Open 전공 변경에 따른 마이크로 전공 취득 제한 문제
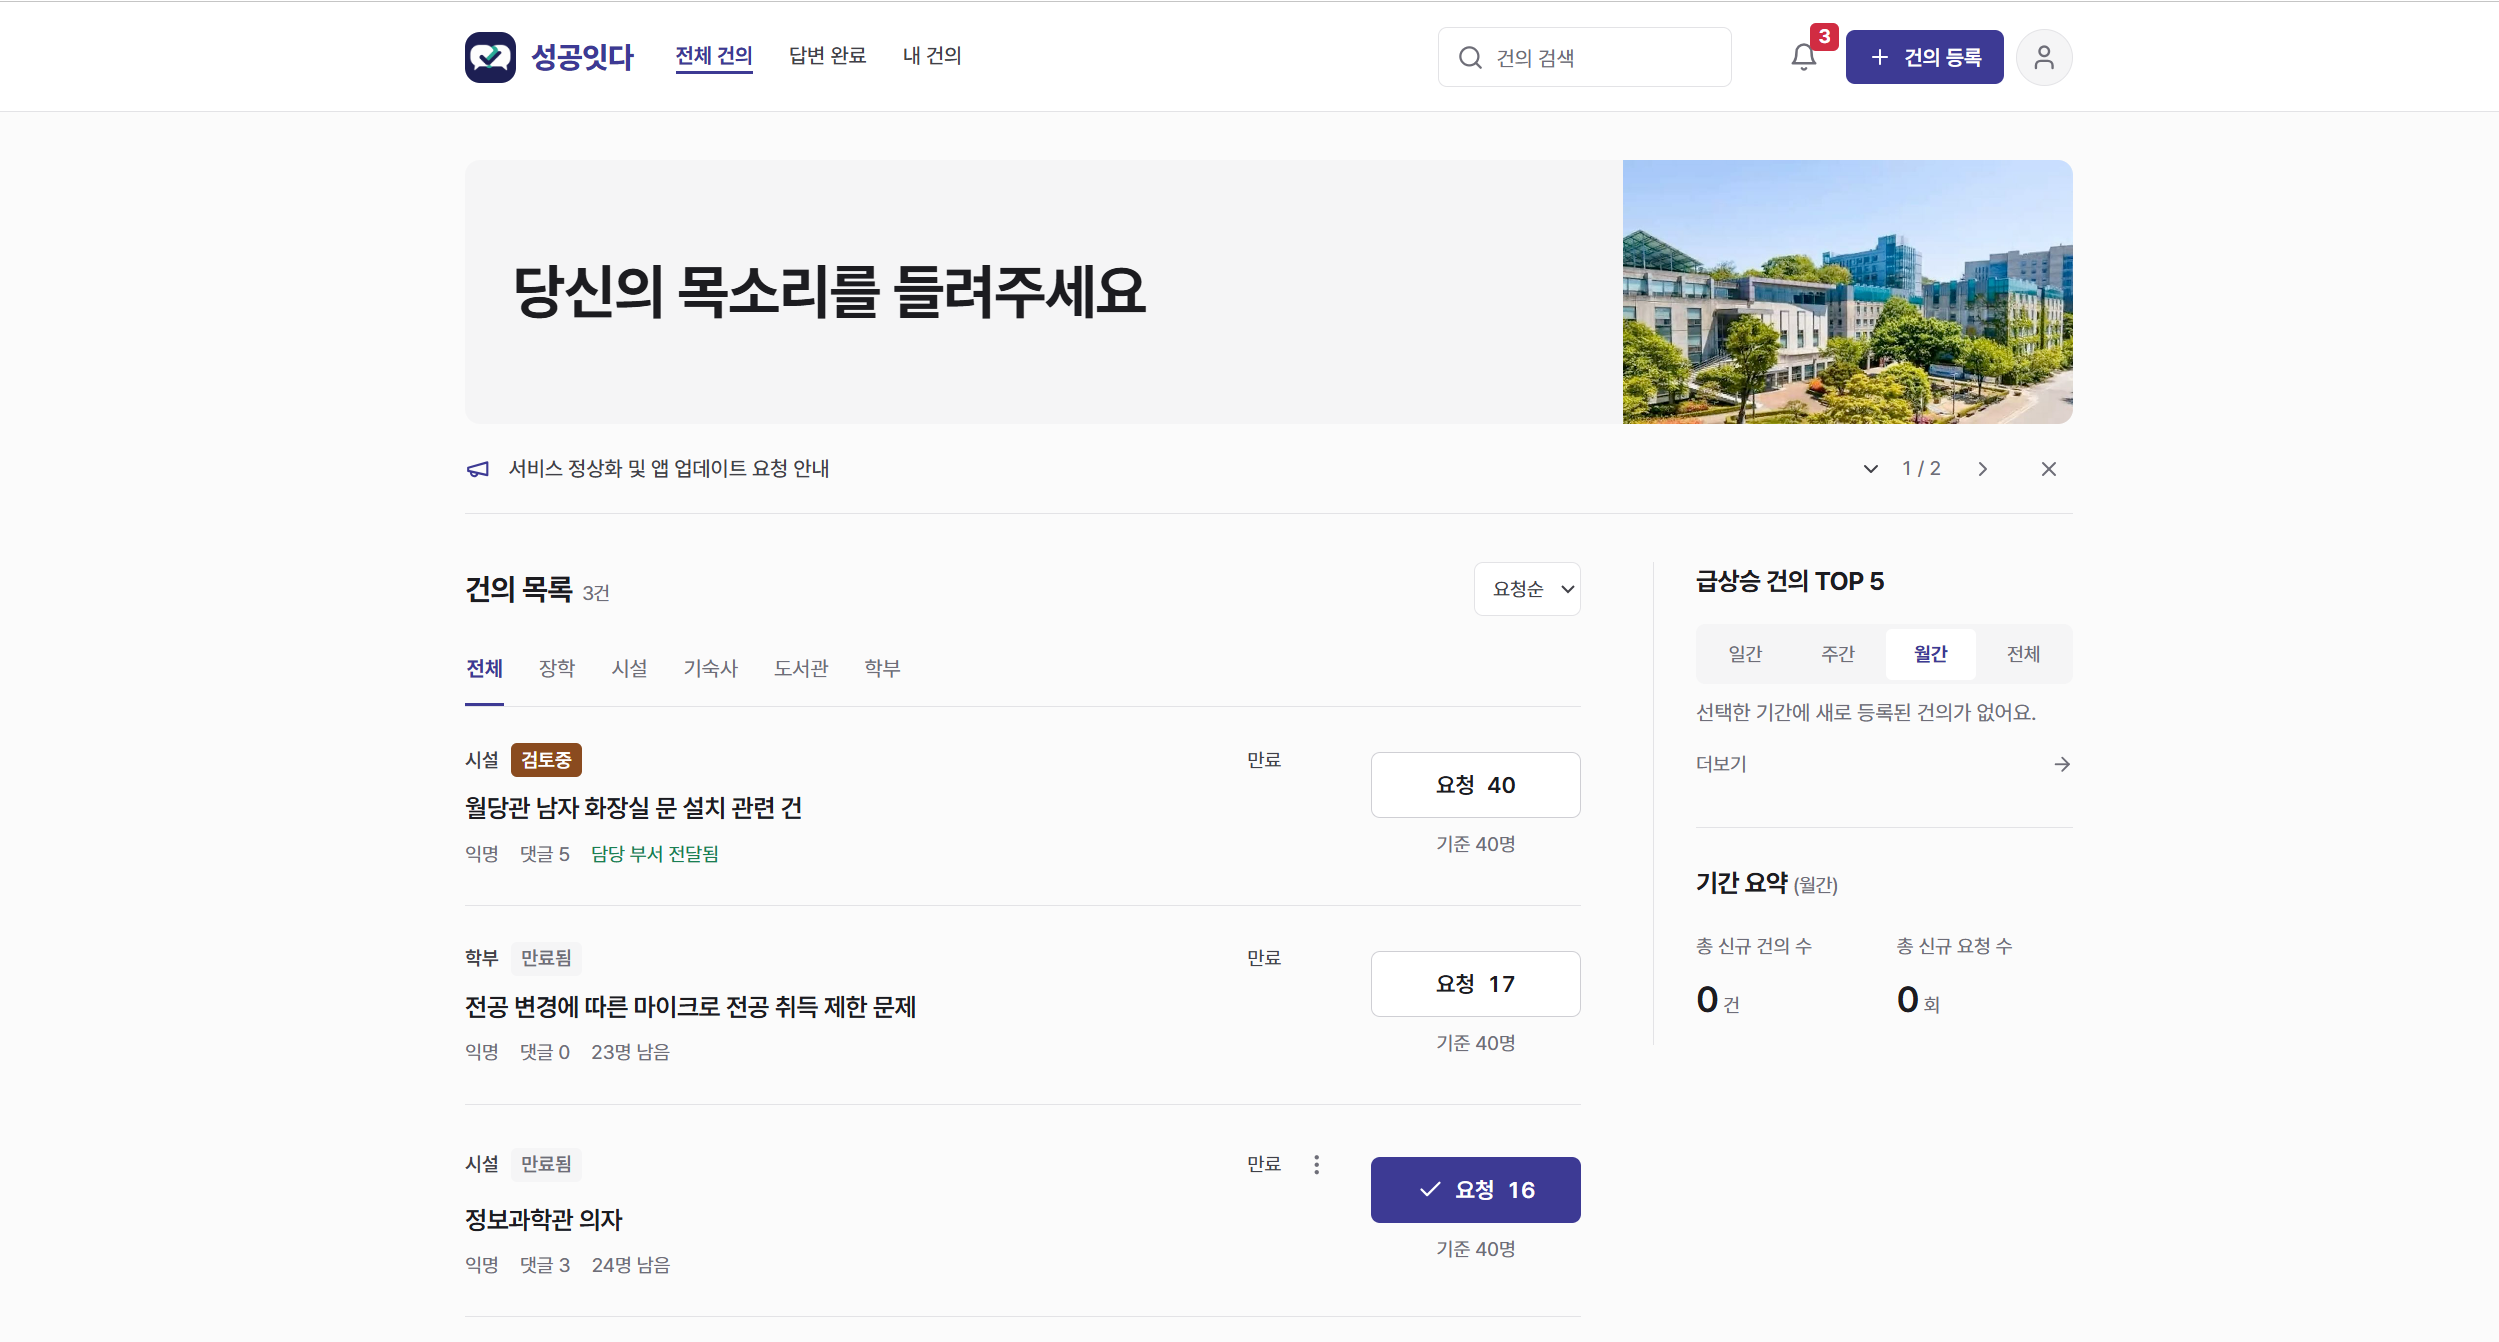The width and height of the screenshot is (2499, 1342). [691, 1007]
